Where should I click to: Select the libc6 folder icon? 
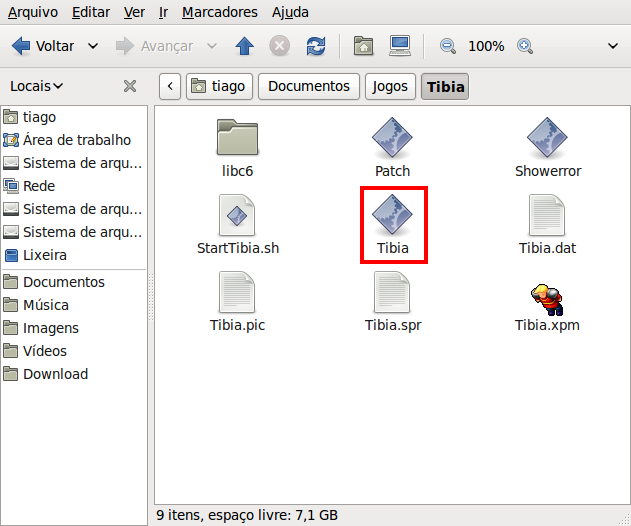[x=238, y=139]
